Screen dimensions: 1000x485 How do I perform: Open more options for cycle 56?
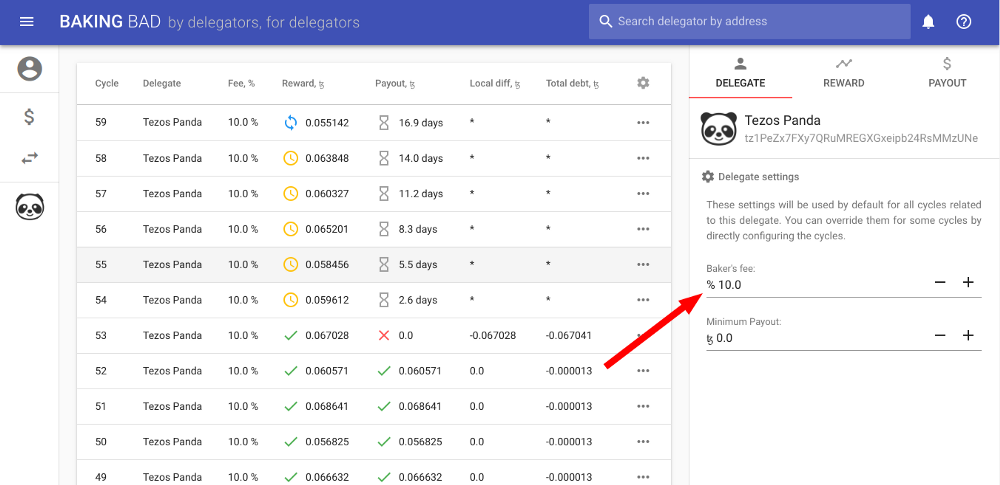coord(643,229)
